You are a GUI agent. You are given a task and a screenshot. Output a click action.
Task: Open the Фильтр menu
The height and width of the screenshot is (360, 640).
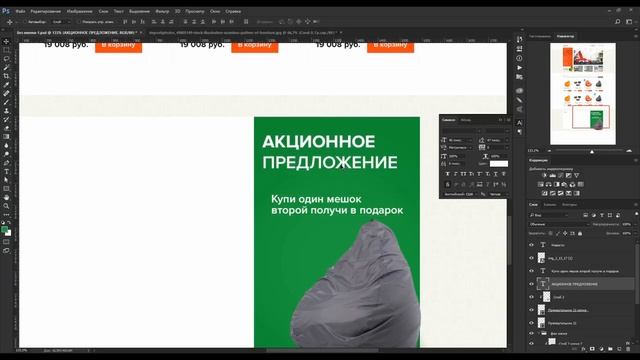coord(162,11)
